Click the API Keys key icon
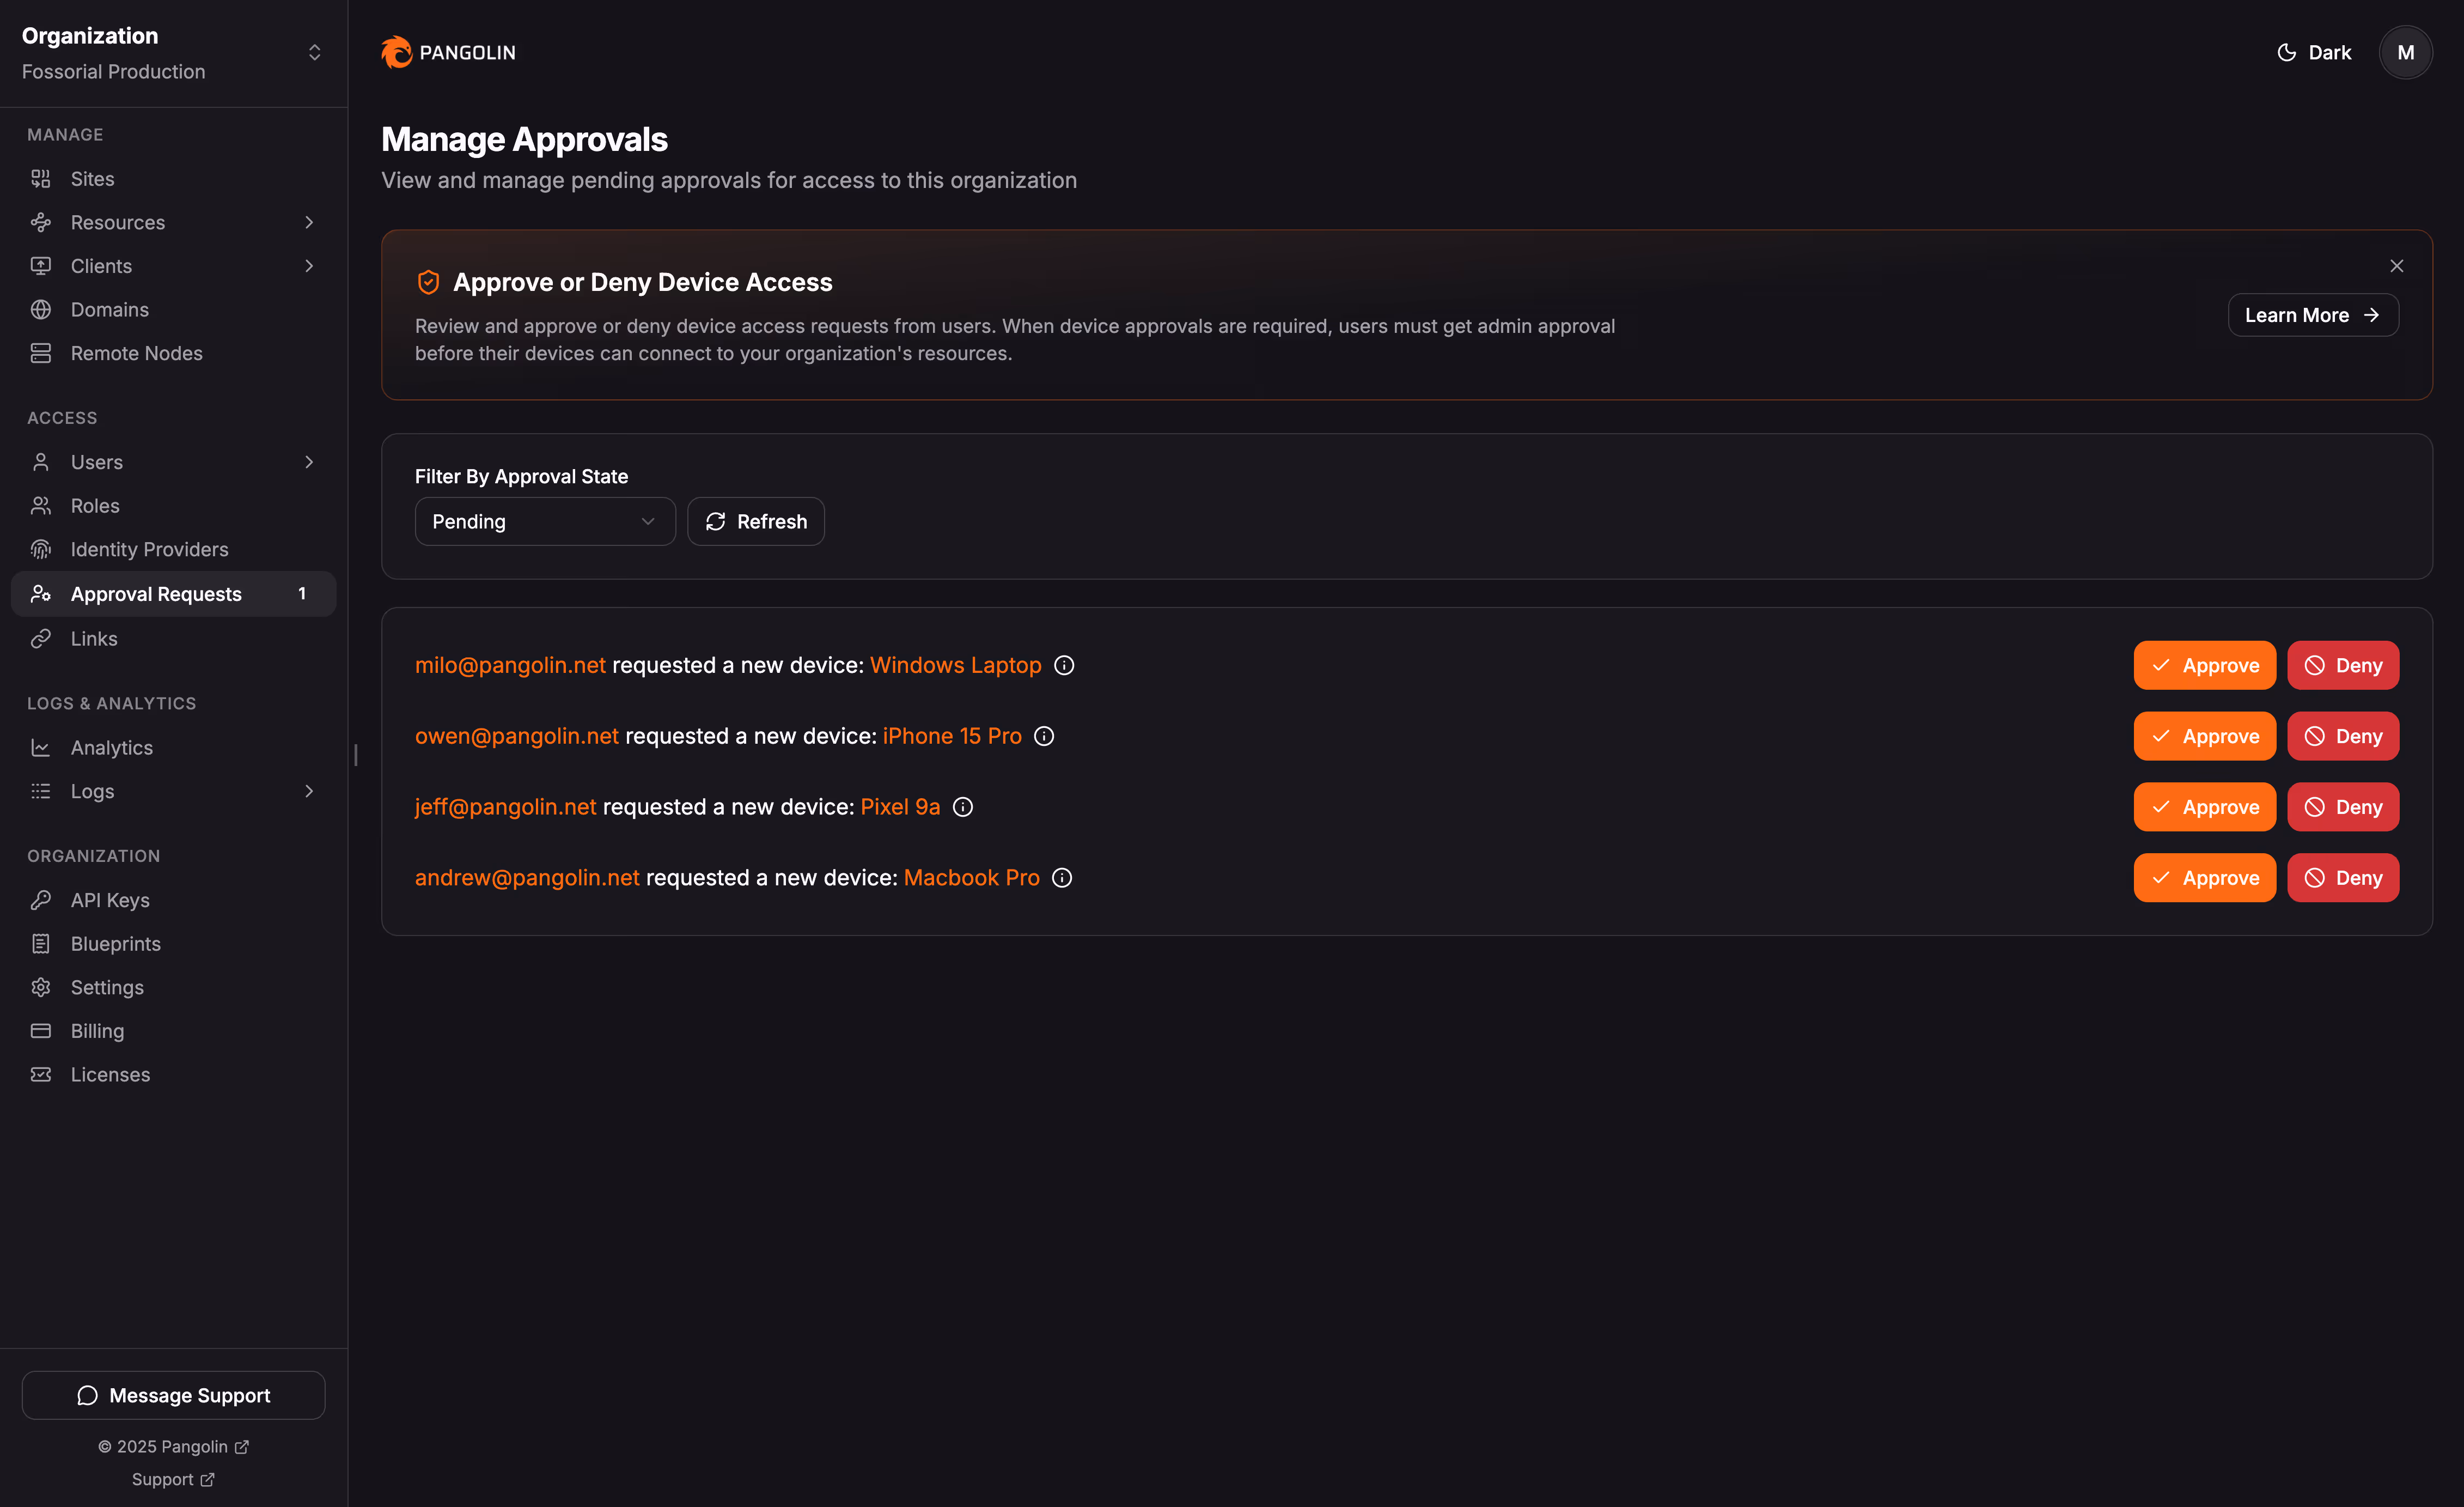The image size is (2464, 1507). (41, 899)
